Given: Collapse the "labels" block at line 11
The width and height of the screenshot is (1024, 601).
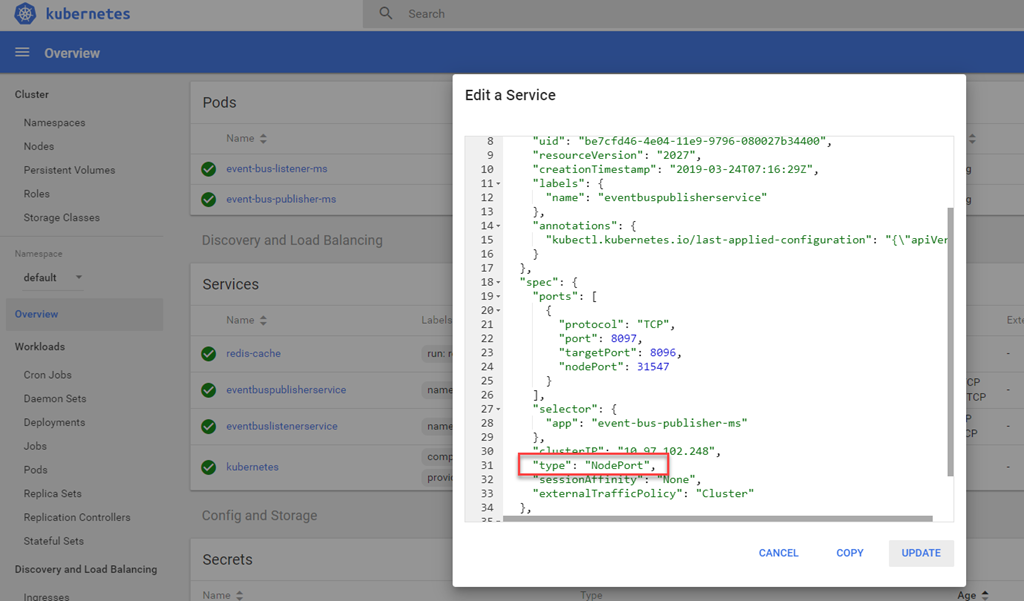Looking at the screenshot, I should pyautogui.click(x=499, y=184).
